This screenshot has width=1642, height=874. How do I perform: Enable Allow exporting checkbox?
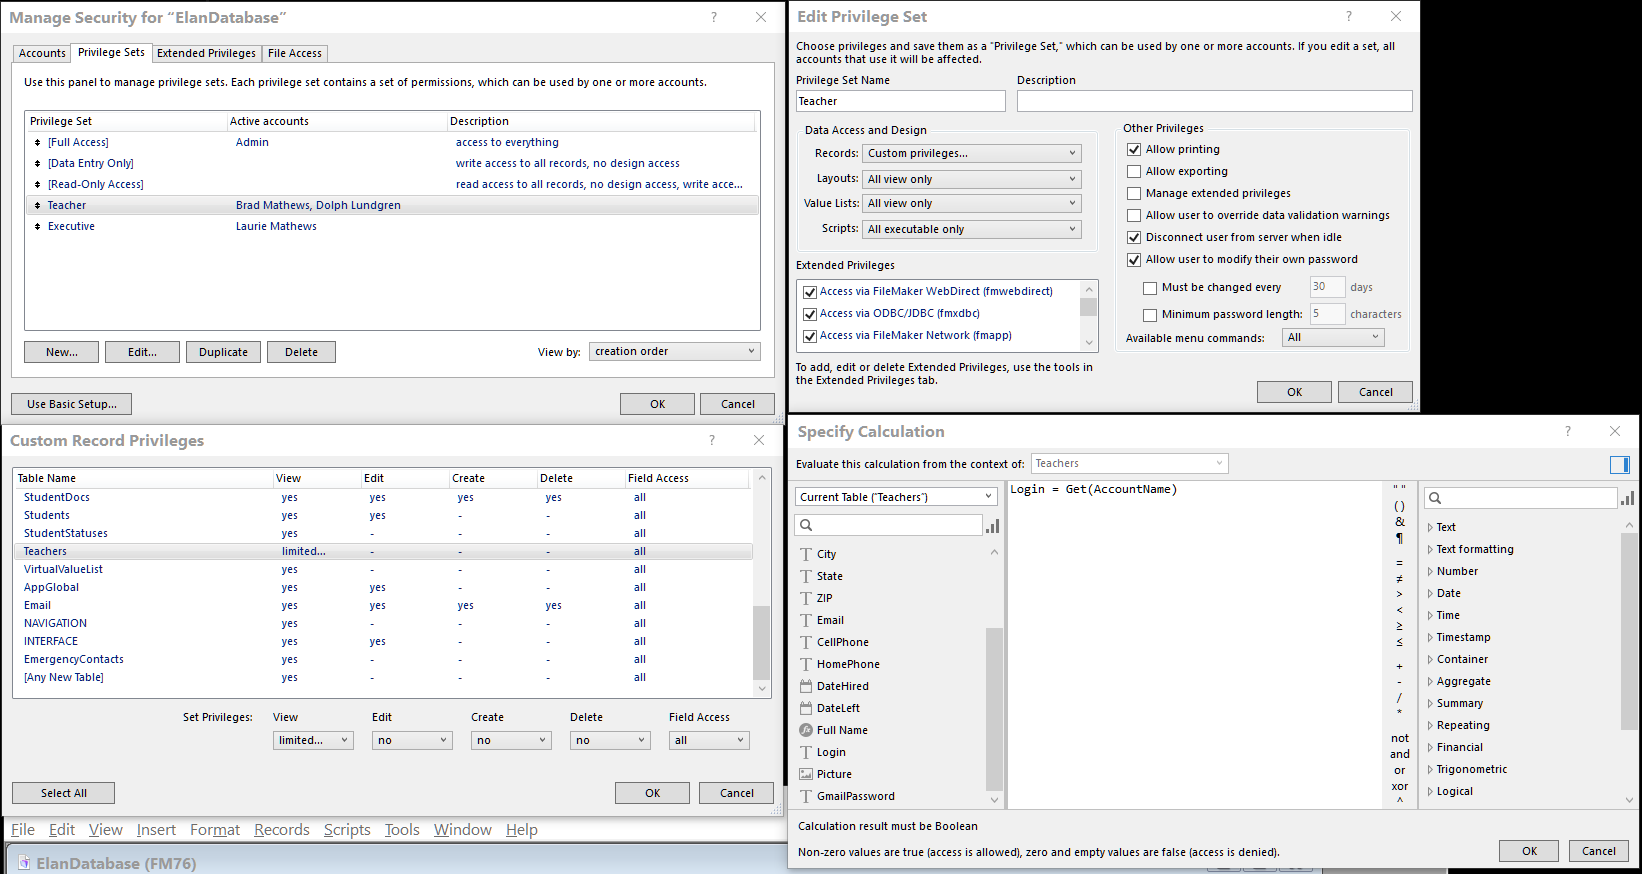1134,171
